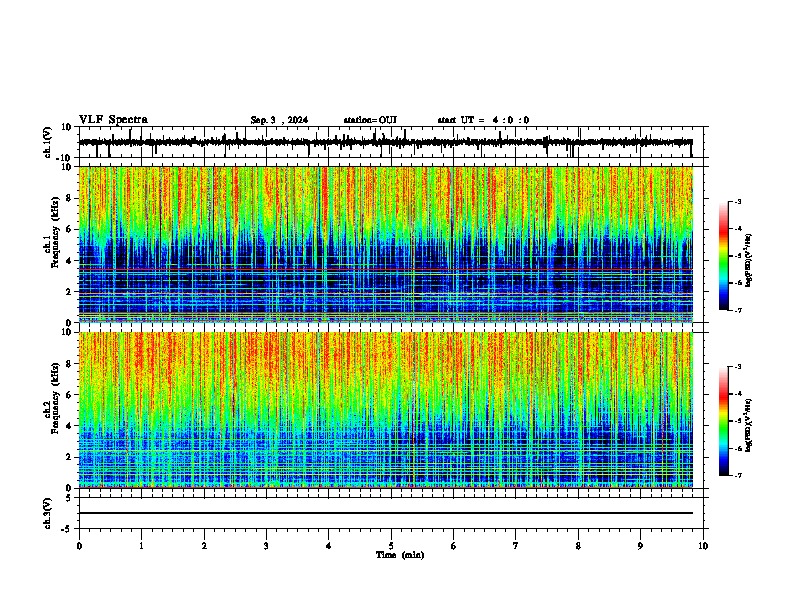
Task: Click the "8" kHz tick of ch.1 spectrogram
Action: coord(69,198)
